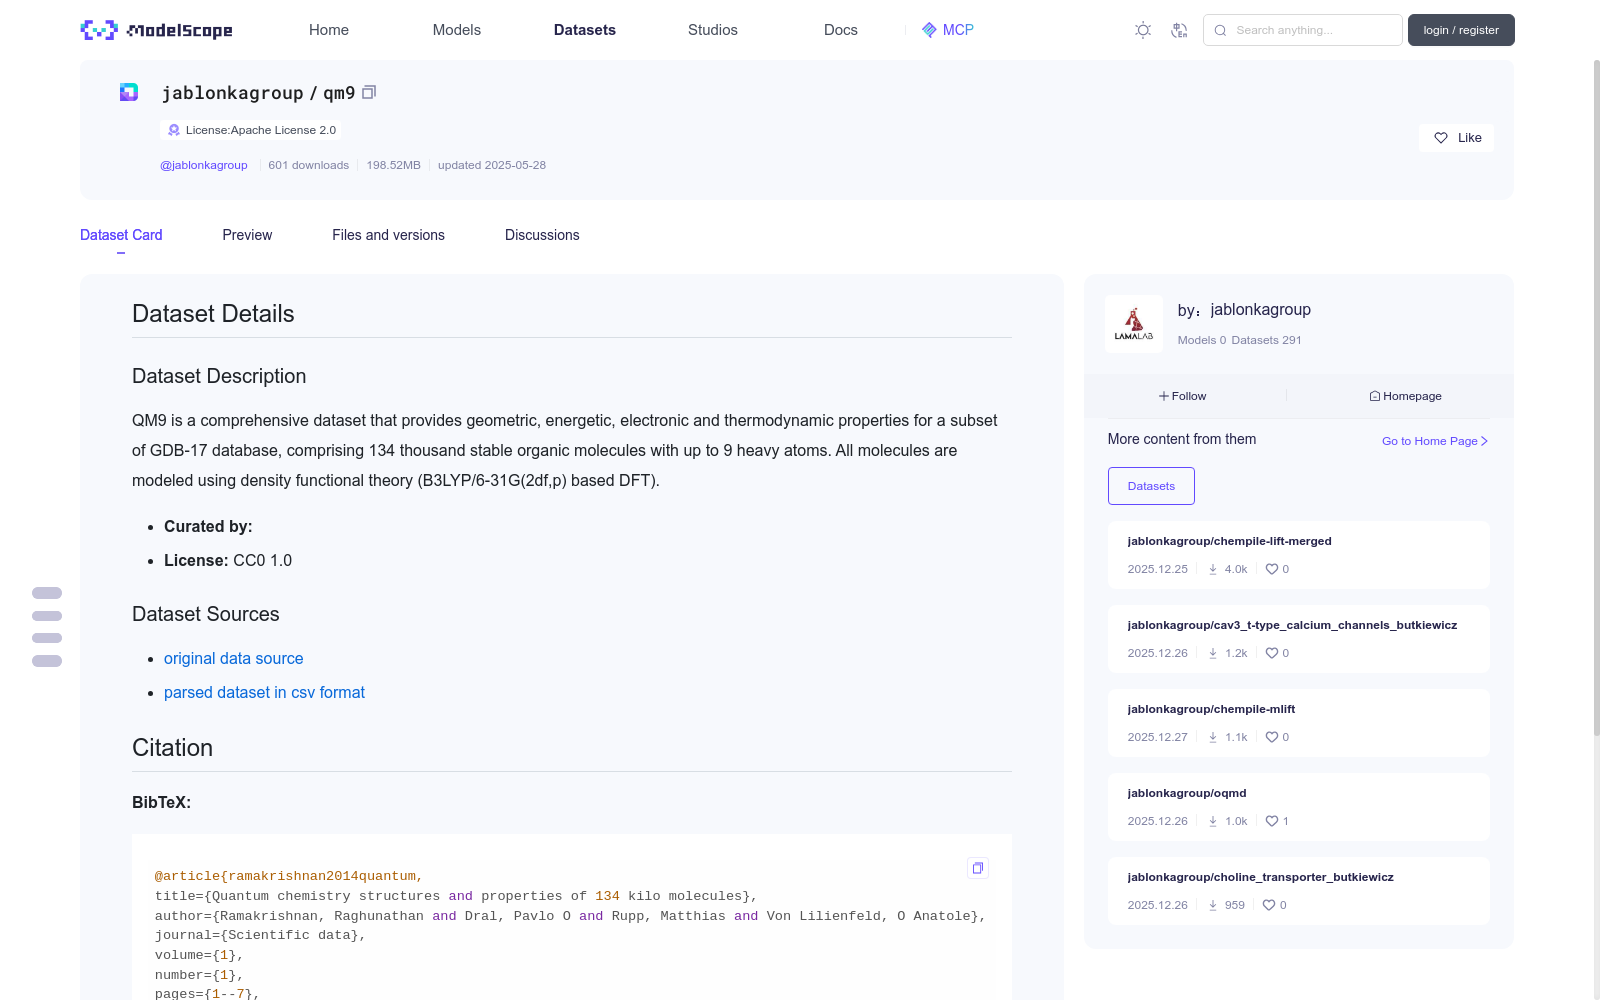Select the Dataset Card tab
The width and height of the screenshot is (1600, 1000).
coord(121,235)
